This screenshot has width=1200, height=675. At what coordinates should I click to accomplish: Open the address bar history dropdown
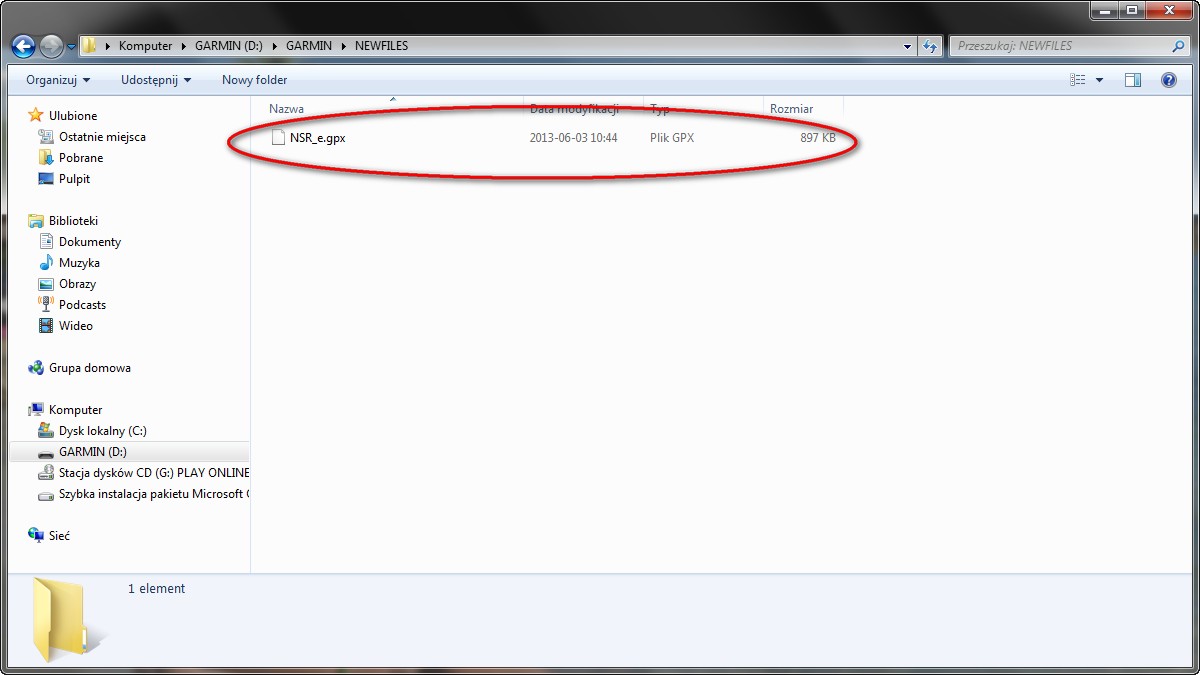point(907,46)
